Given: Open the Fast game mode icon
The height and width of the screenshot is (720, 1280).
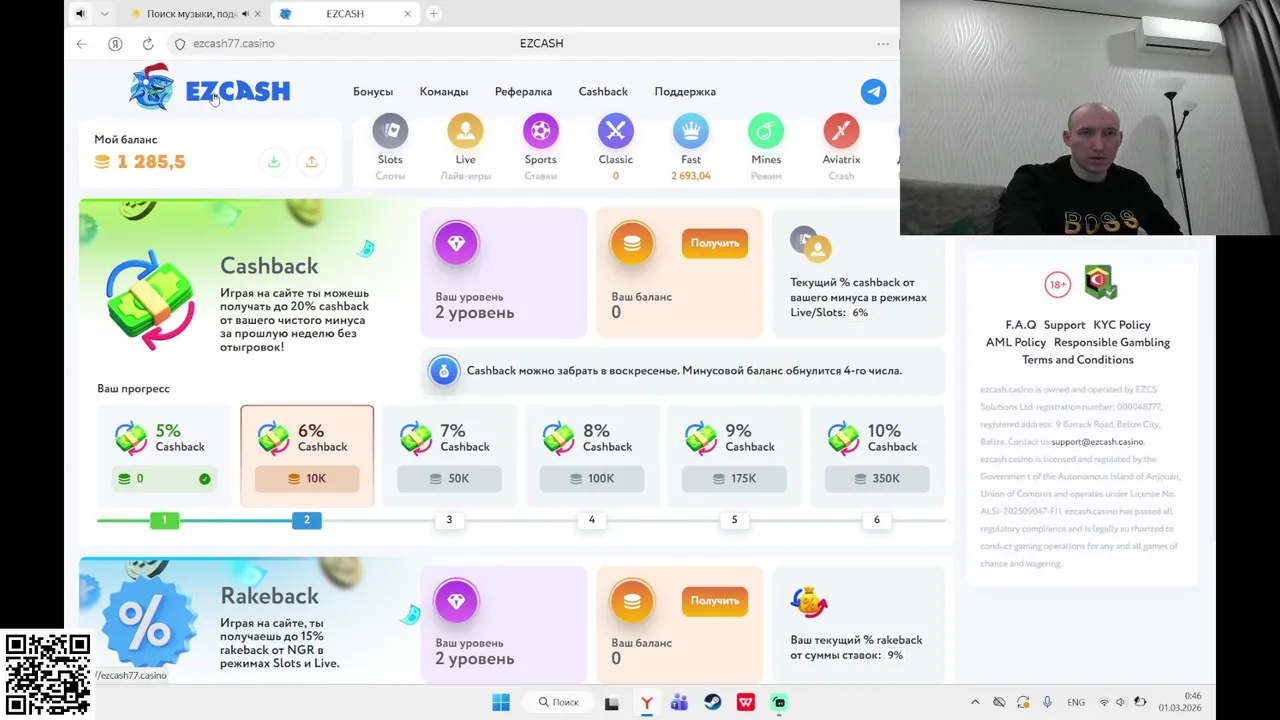Looking at the screenshot, I should tap(691, 131).
